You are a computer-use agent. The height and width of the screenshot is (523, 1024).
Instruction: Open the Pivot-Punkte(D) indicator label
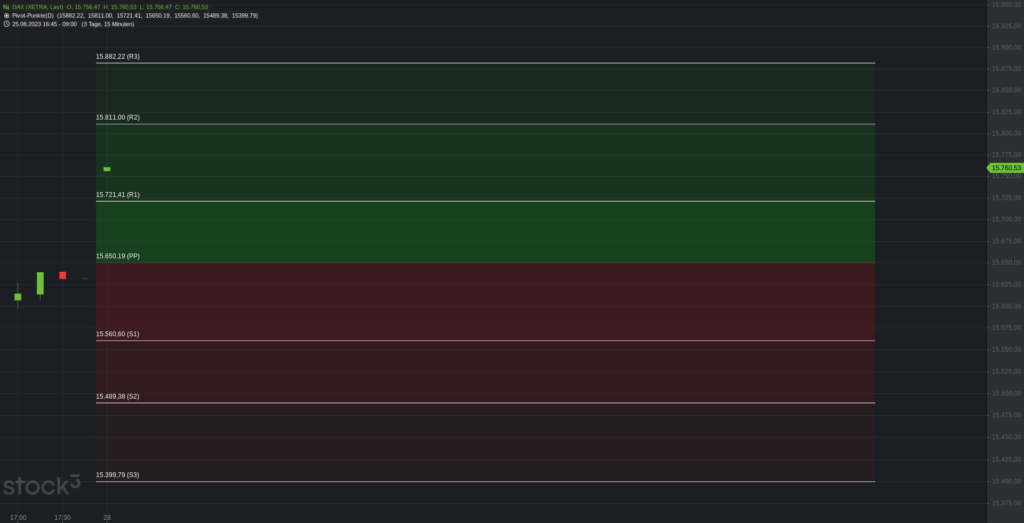(33, 15)
